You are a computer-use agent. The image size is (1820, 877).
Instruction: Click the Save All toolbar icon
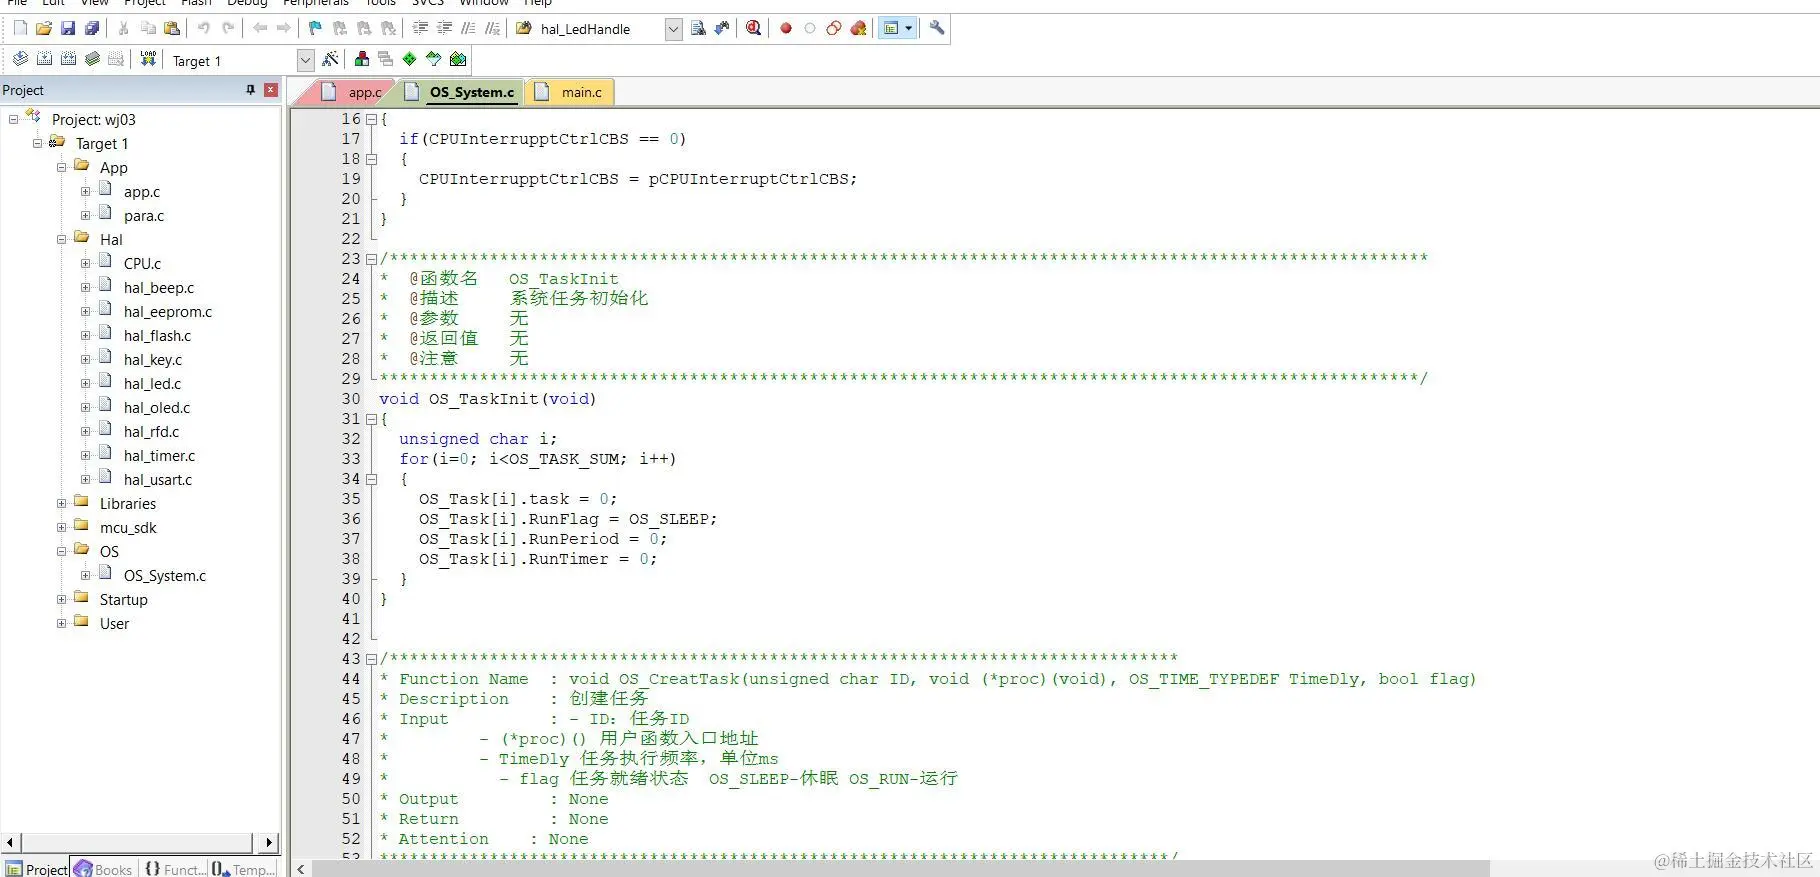point(92,28)
